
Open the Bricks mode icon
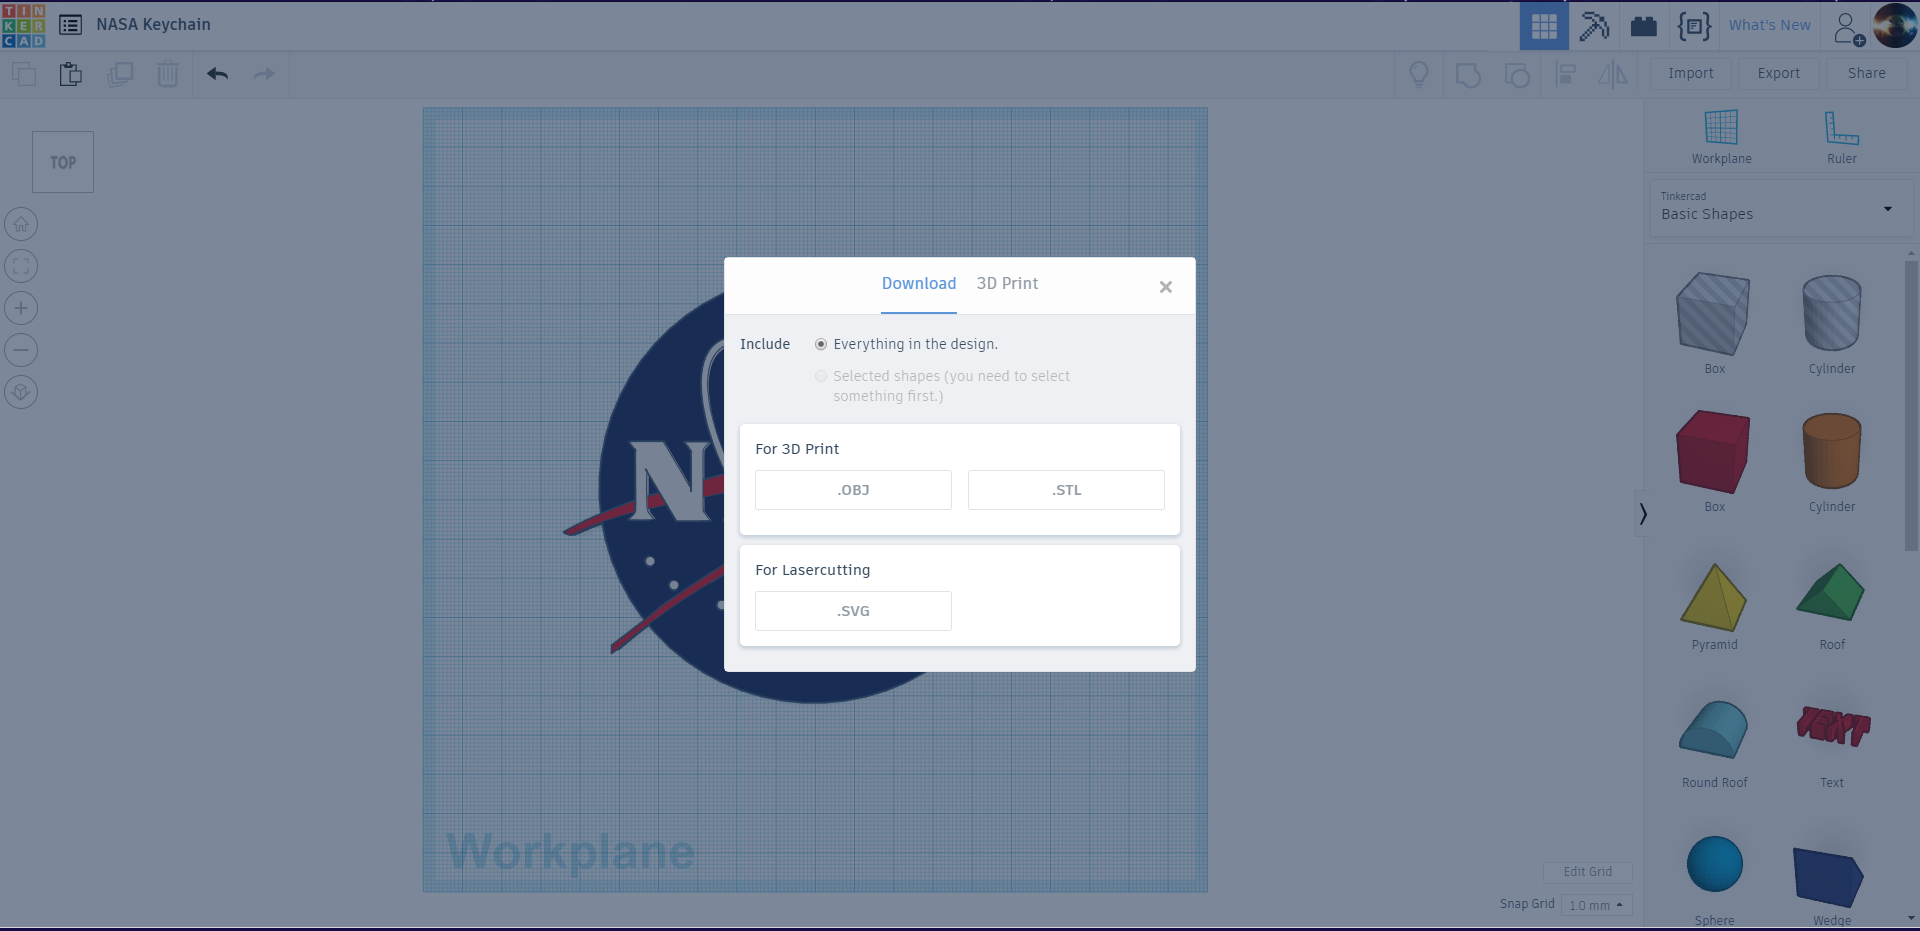pyautogui.click(x=1644, y=26)
